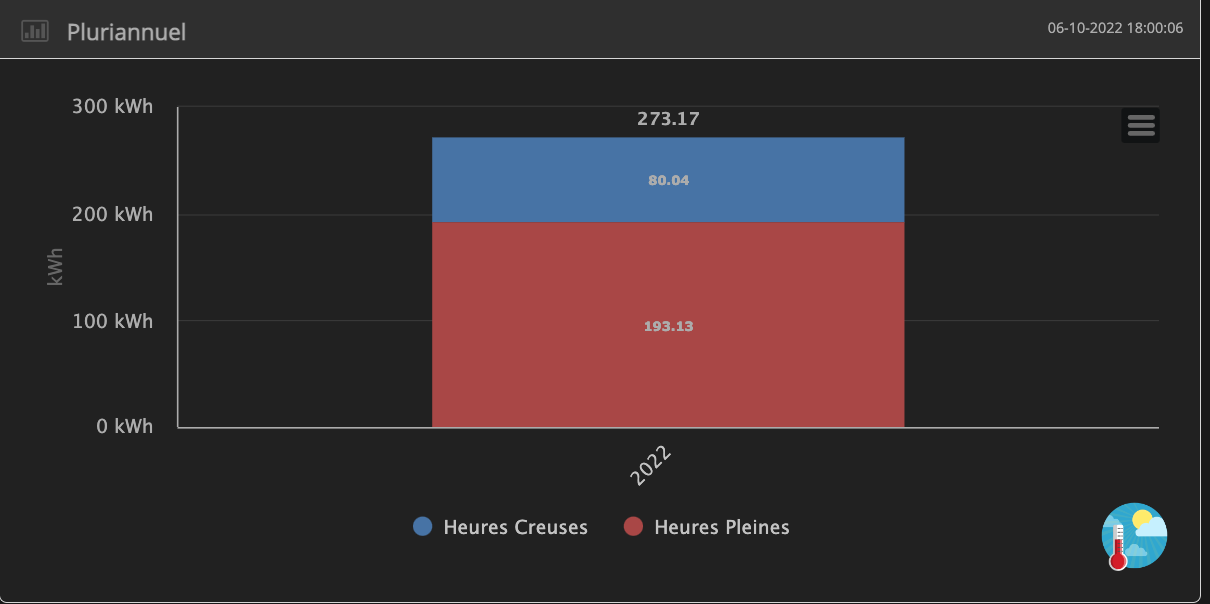Click the red Heures Pleines legend dot
Image resolution: width=1210 pixels, height=604 pixels.
click(x=633, y=527)
